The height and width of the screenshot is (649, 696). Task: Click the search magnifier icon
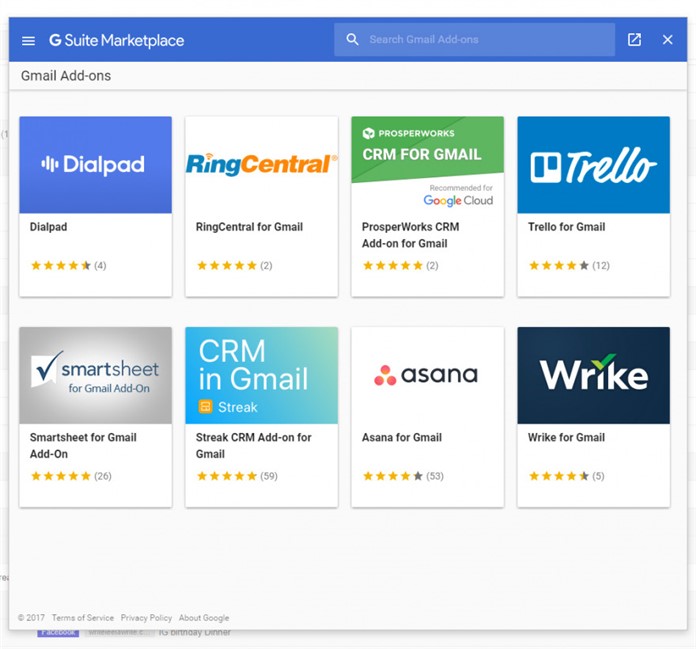(352, 40)
